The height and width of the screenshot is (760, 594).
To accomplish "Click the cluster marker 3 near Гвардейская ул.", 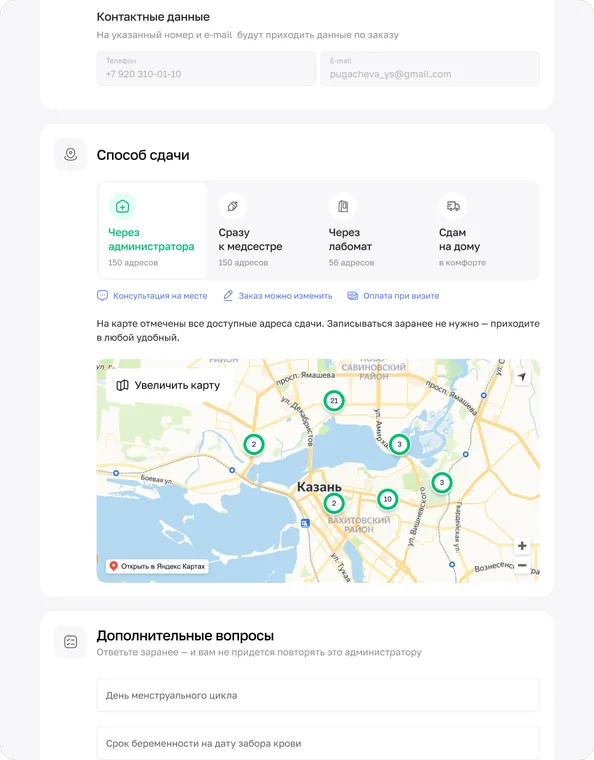I will coord(441,483).
